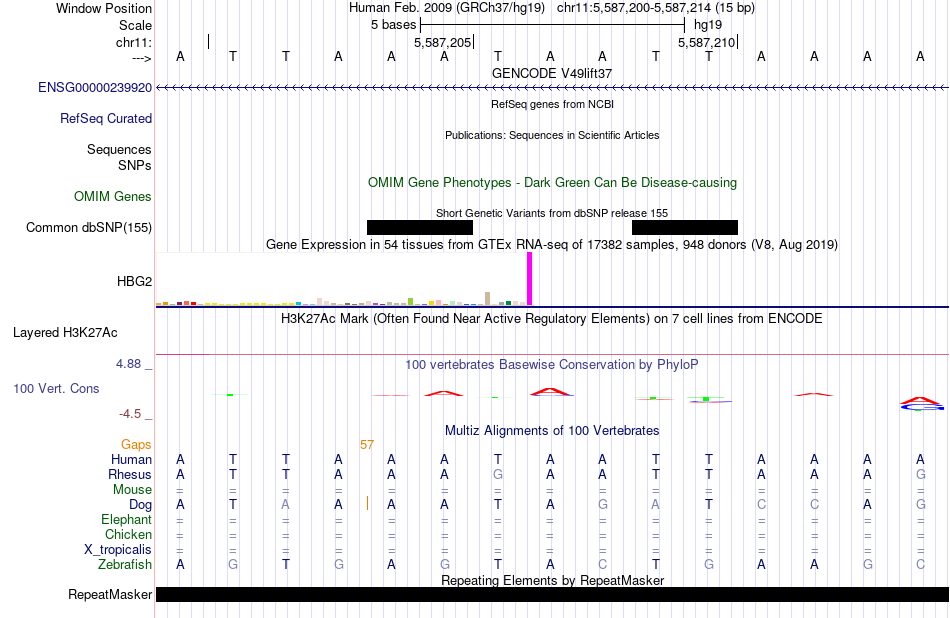Select the Rhesus species label

click(130, 474)
